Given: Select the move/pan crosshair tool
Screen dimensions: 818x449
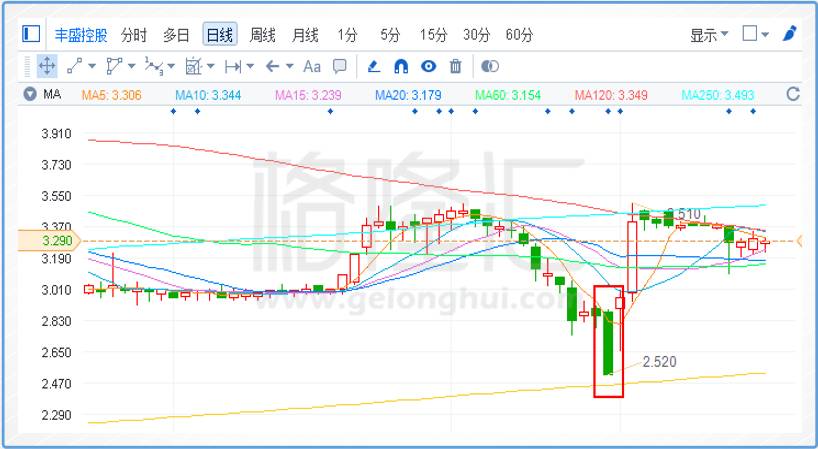Looking at the screenshot, I should pyautogui.click(x=47, y=66).
